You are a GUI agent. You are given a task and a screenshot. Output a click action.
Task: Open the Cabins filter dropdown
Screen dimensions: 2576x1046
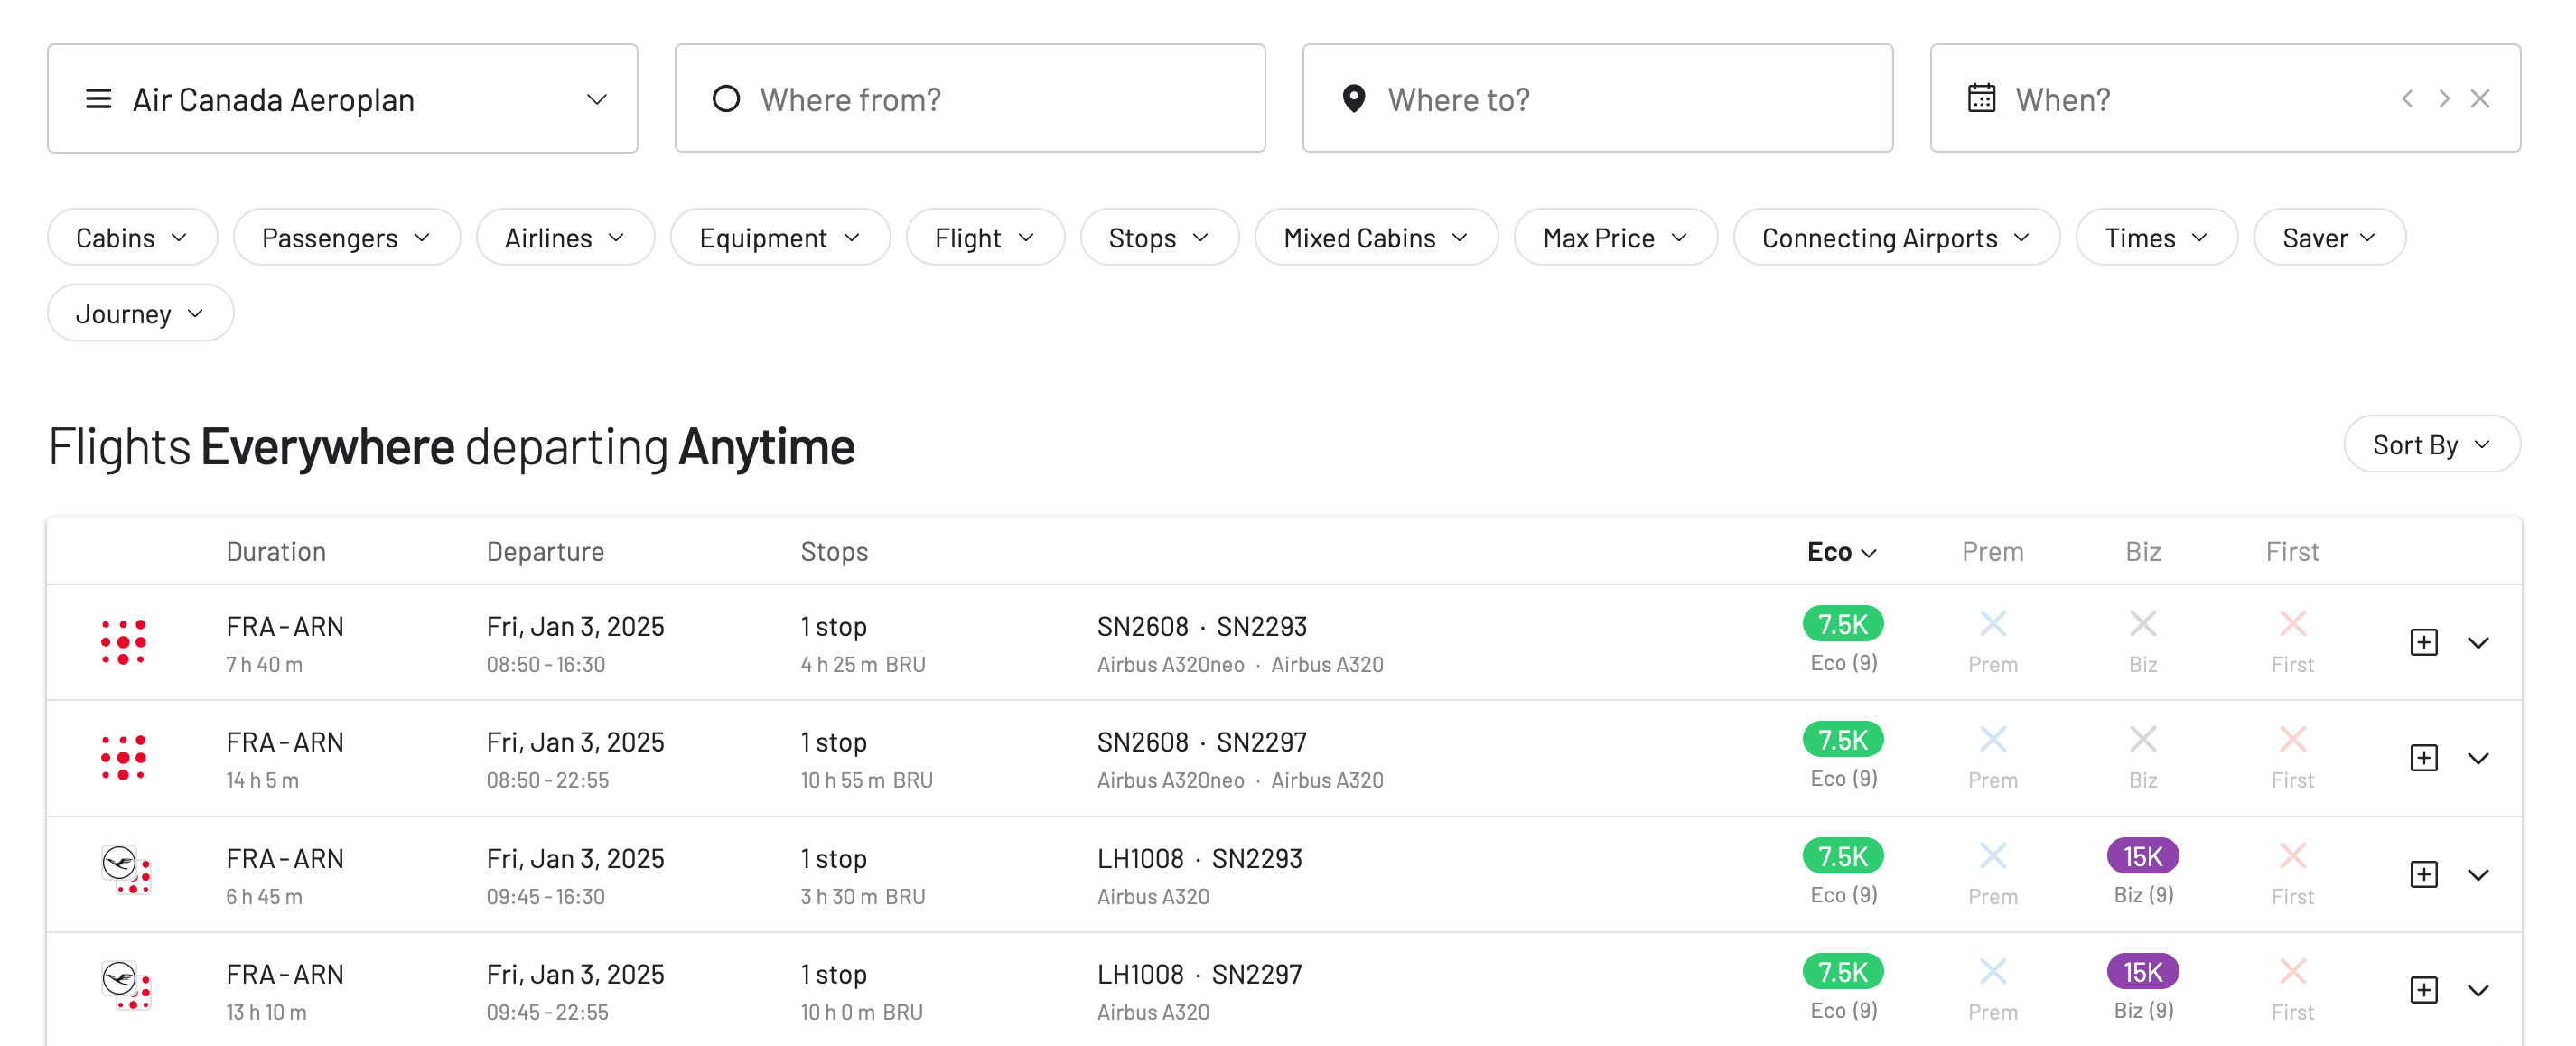(132, 237)
